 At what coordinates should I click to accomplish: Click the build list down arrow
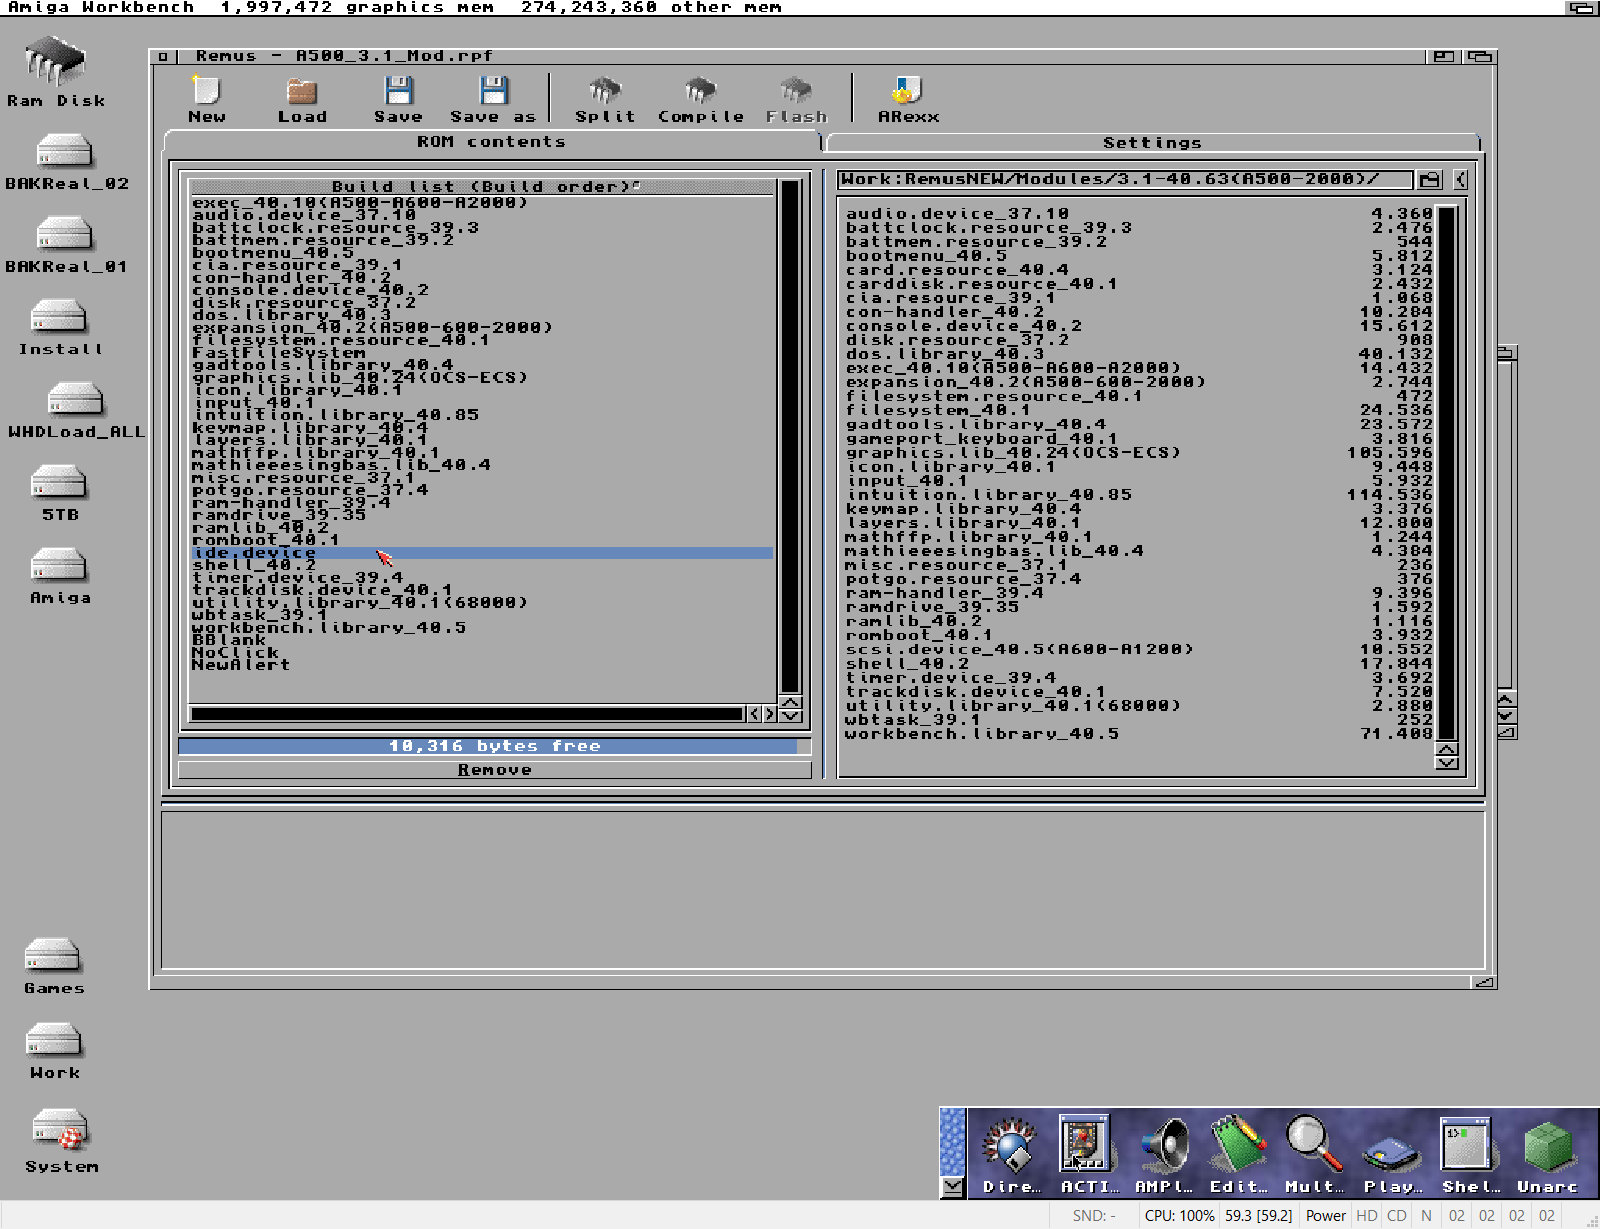[790, 716]
